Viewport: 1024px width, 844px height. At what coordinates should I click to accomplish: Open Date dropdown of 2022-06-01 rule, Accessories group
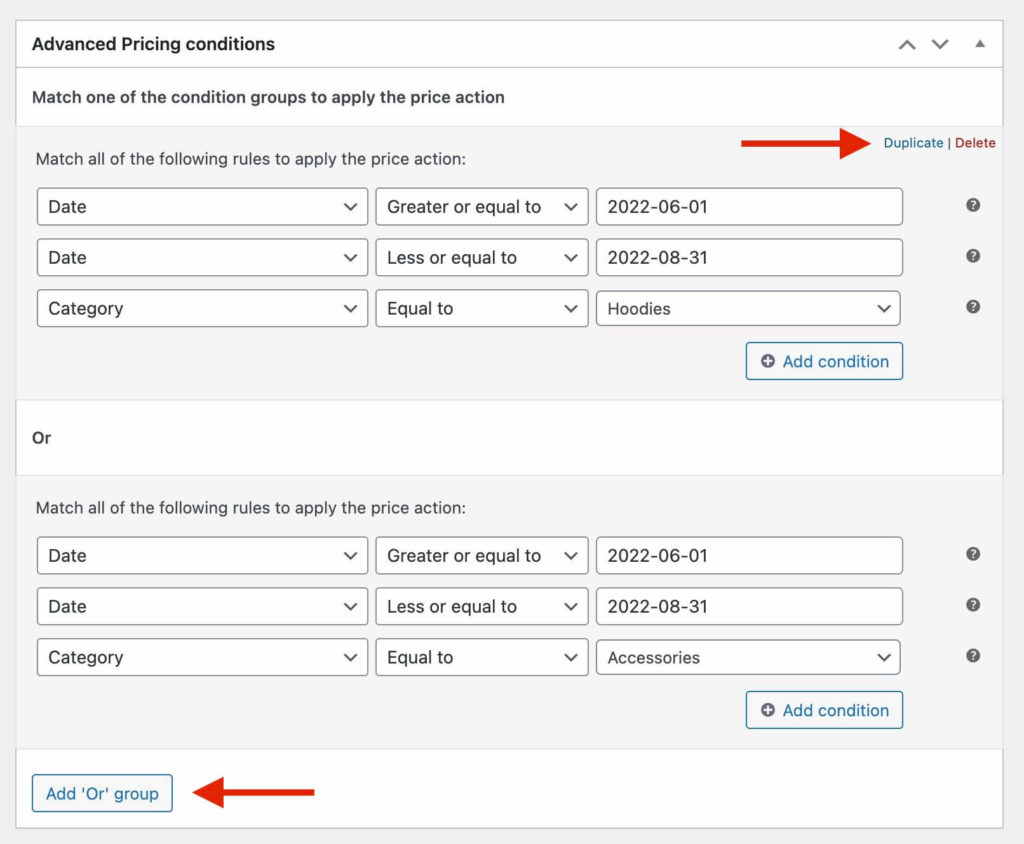click(x=202, y=555)
